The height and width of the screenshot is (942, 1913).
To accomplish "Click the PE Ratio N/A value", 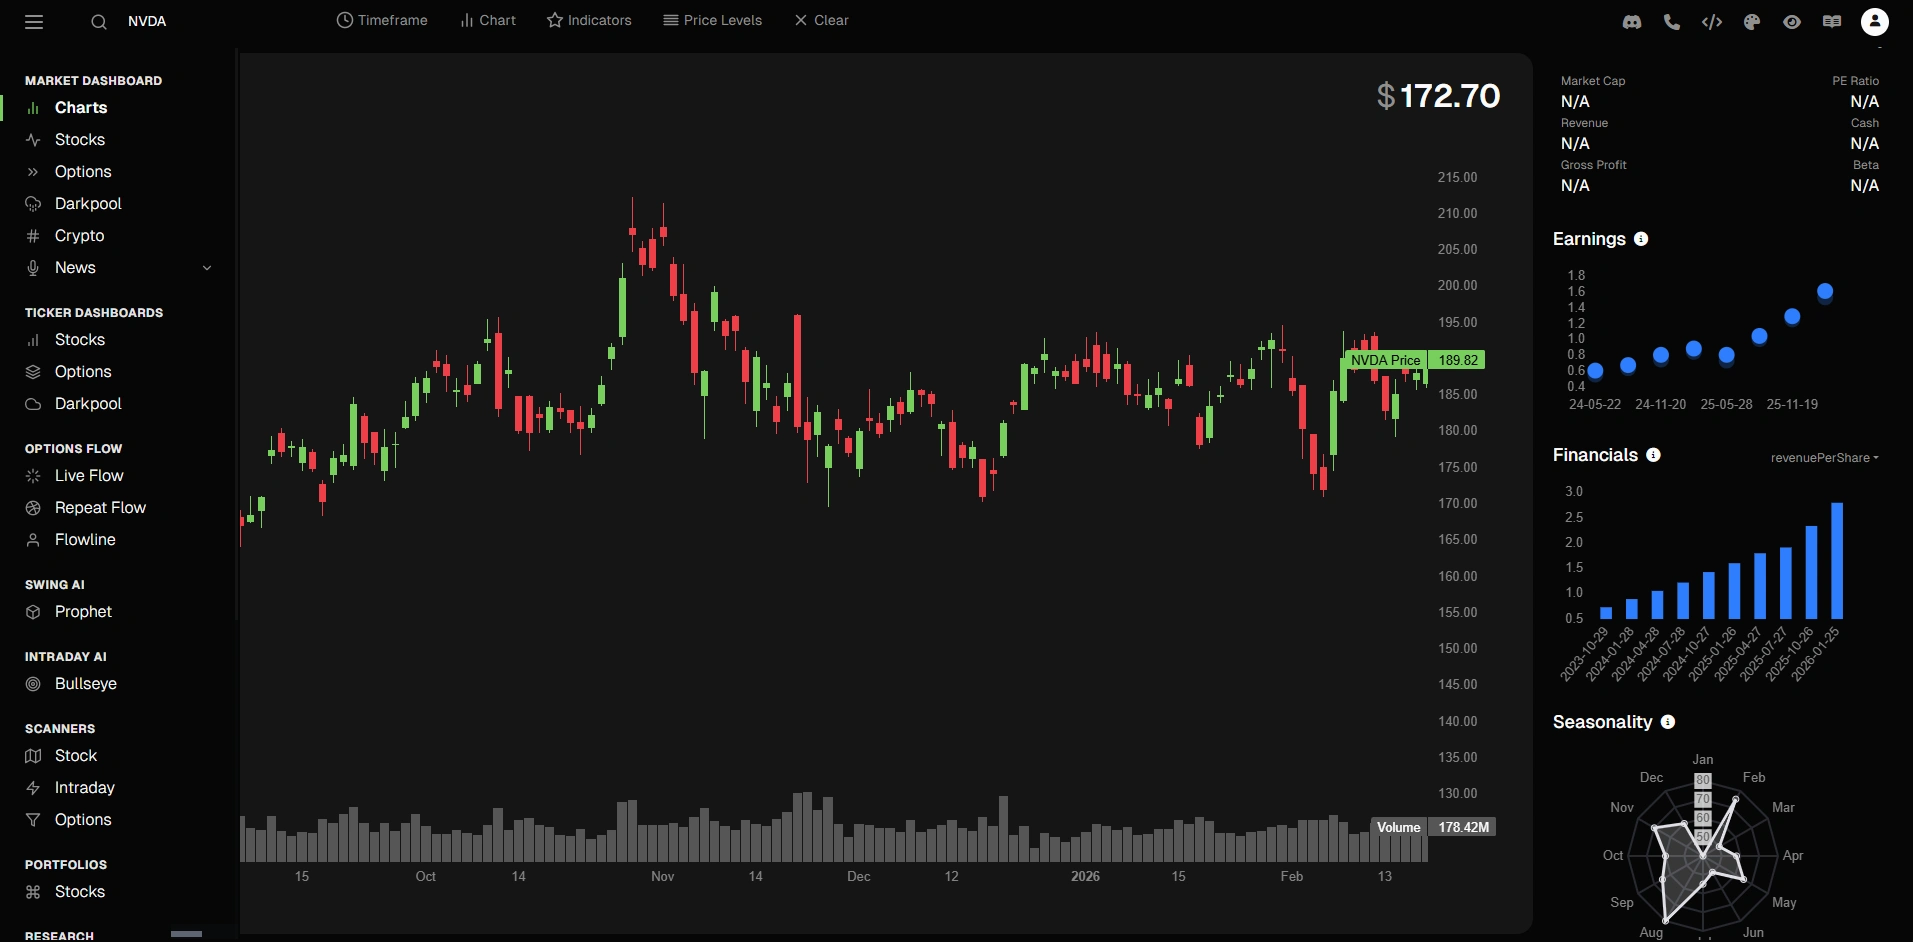I will tap(1864, 102).
